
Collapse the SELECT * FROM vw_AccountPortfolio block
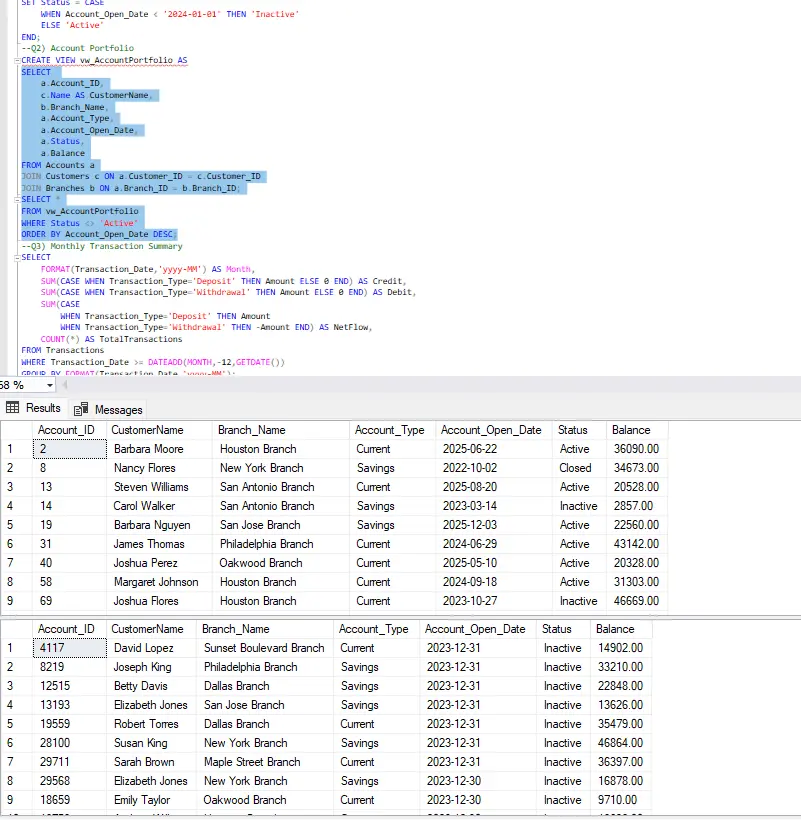(x=17, y=199)
